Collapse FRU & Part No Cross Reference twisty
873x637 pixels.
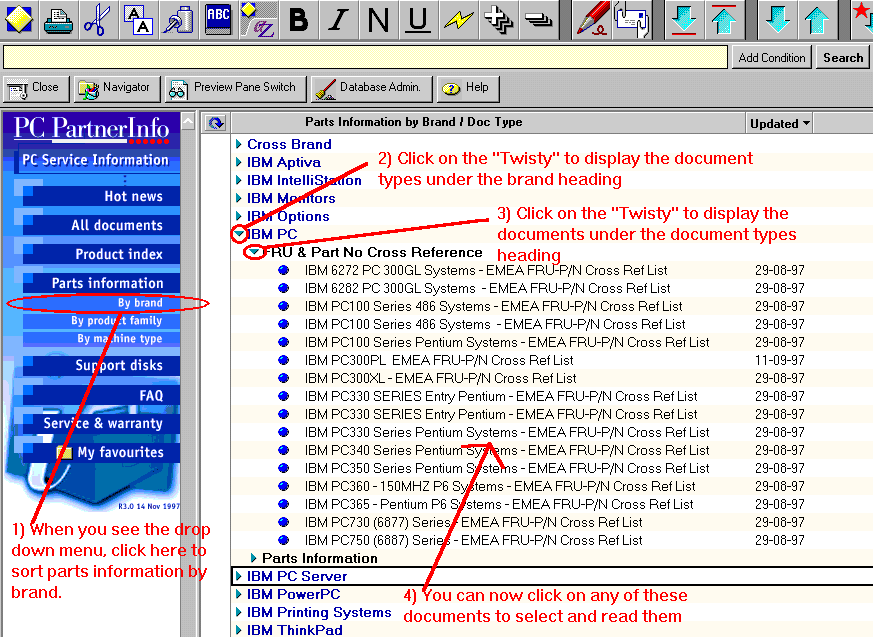tap(255, 253)
